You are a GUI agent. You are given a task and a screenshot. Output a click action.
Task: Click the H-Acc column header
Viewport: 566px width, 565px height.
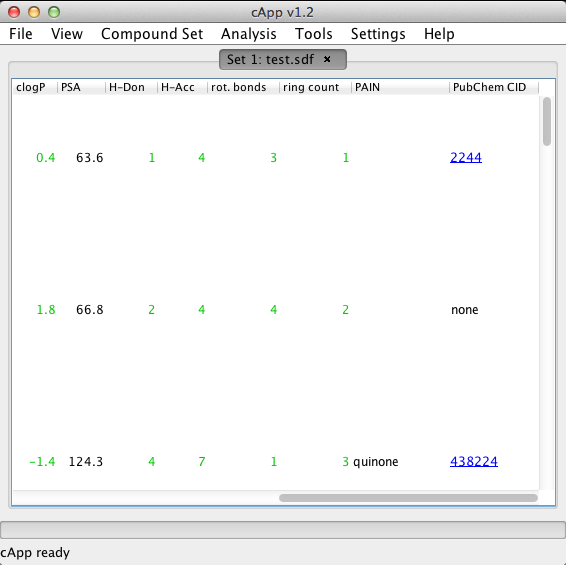pyautogui.click(x=182, y=87)
